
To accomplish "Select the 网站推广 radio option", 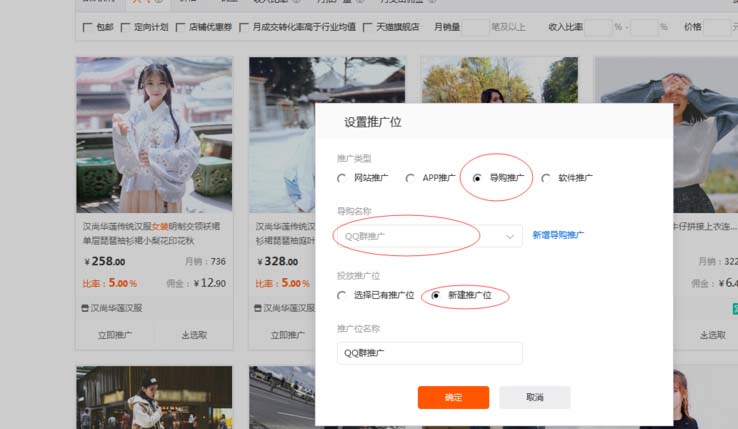I will pyautogui.click(x=342, y=178).
